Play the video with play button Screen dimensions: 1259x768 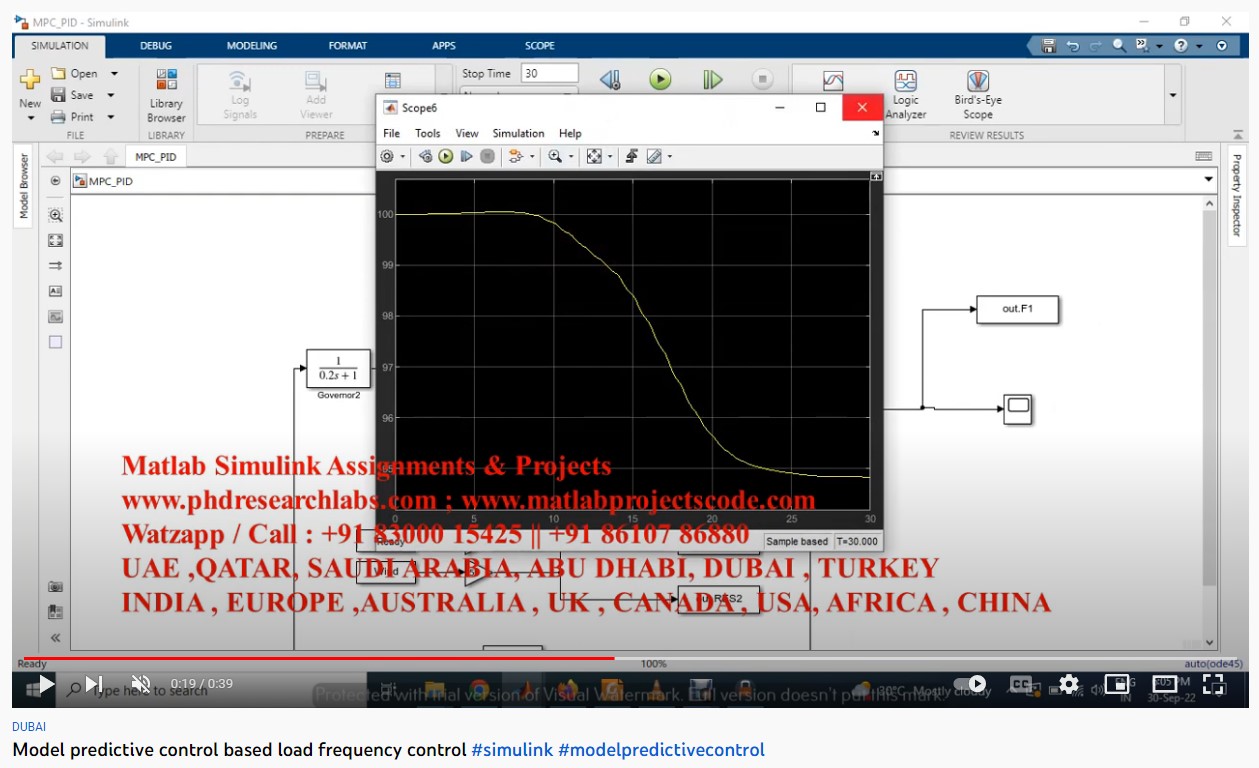[46, 685]
